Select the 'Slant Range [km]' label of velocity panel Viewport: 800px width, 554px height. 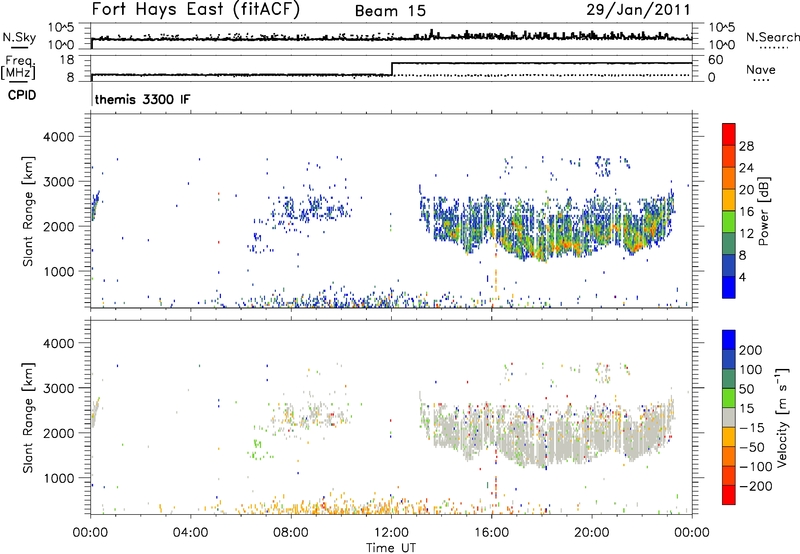pyautogui.click(x=28, y=418)
